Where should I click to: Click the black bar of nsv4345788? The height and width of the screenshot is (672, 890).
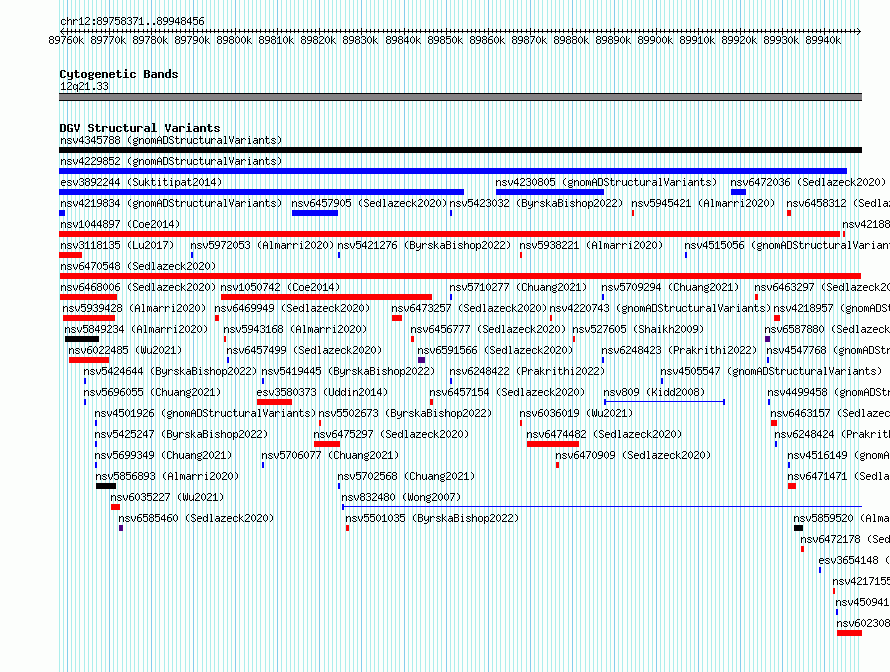tap(460, 150)
